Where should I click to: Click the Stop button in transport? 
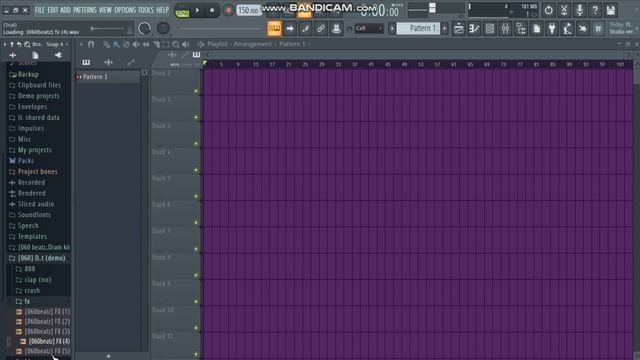tap(212, 10)
